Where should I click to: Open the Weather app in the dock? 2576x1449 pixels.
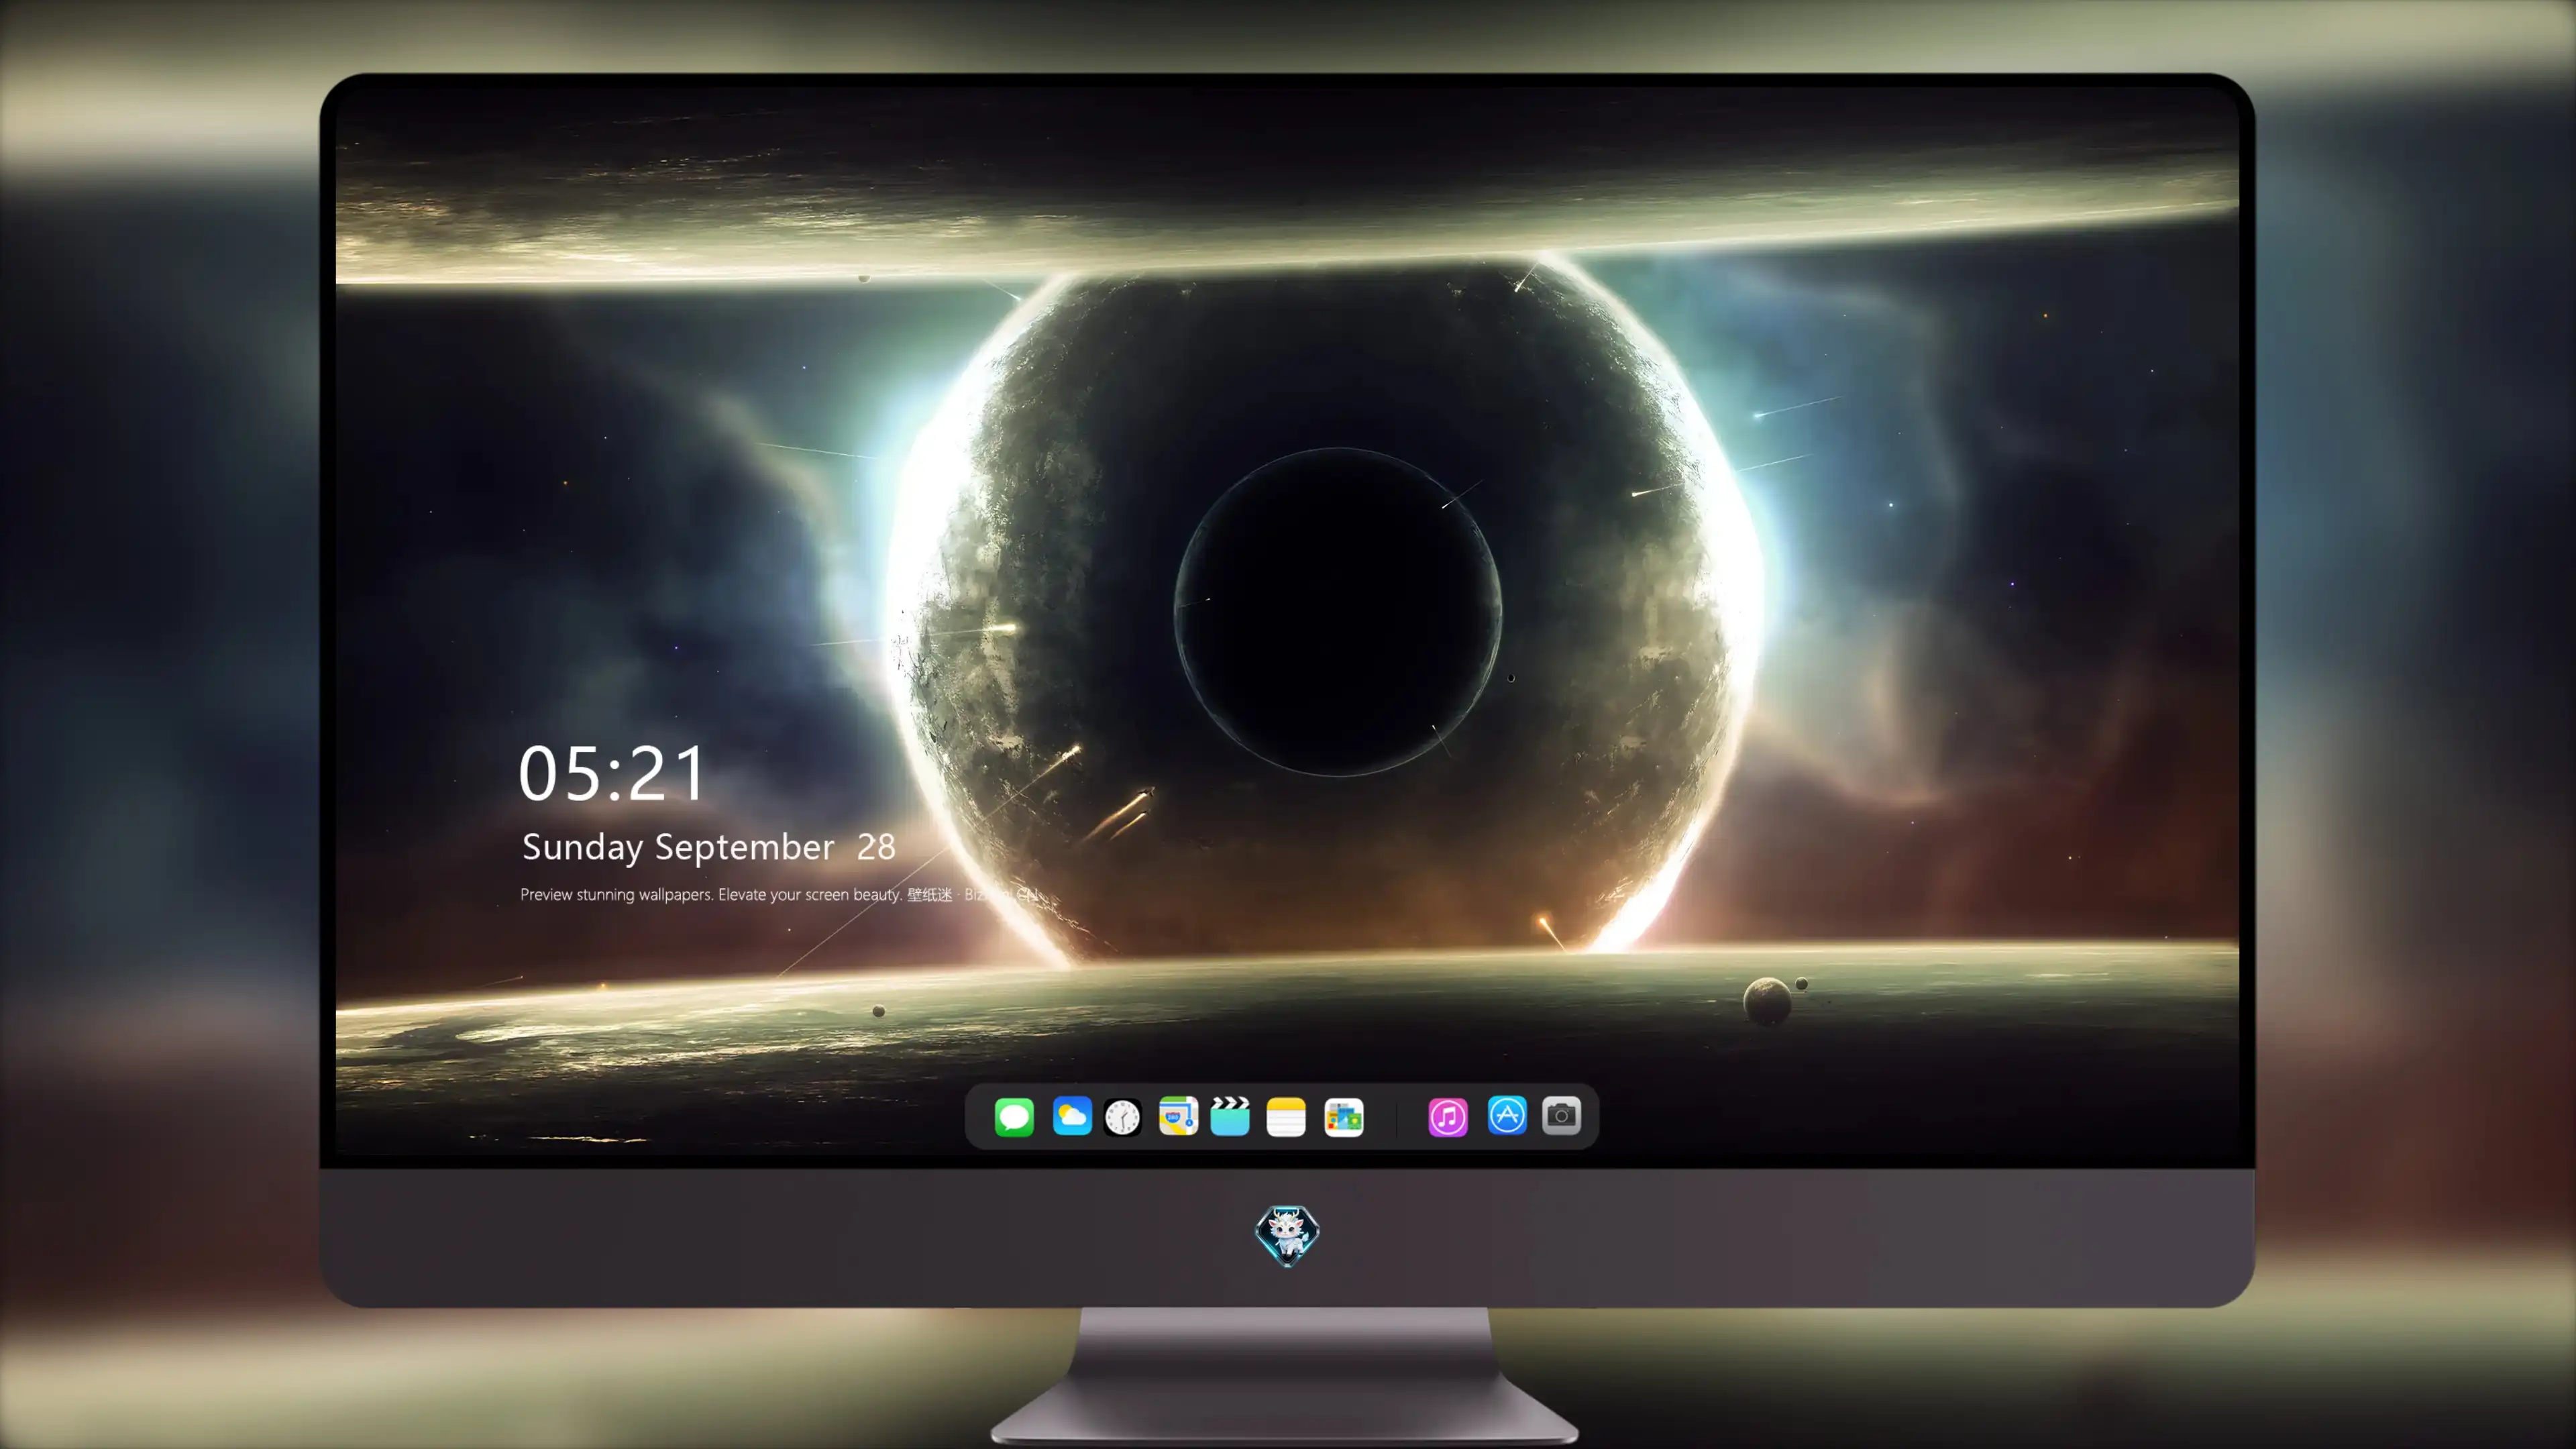tap(1072, 1116)
